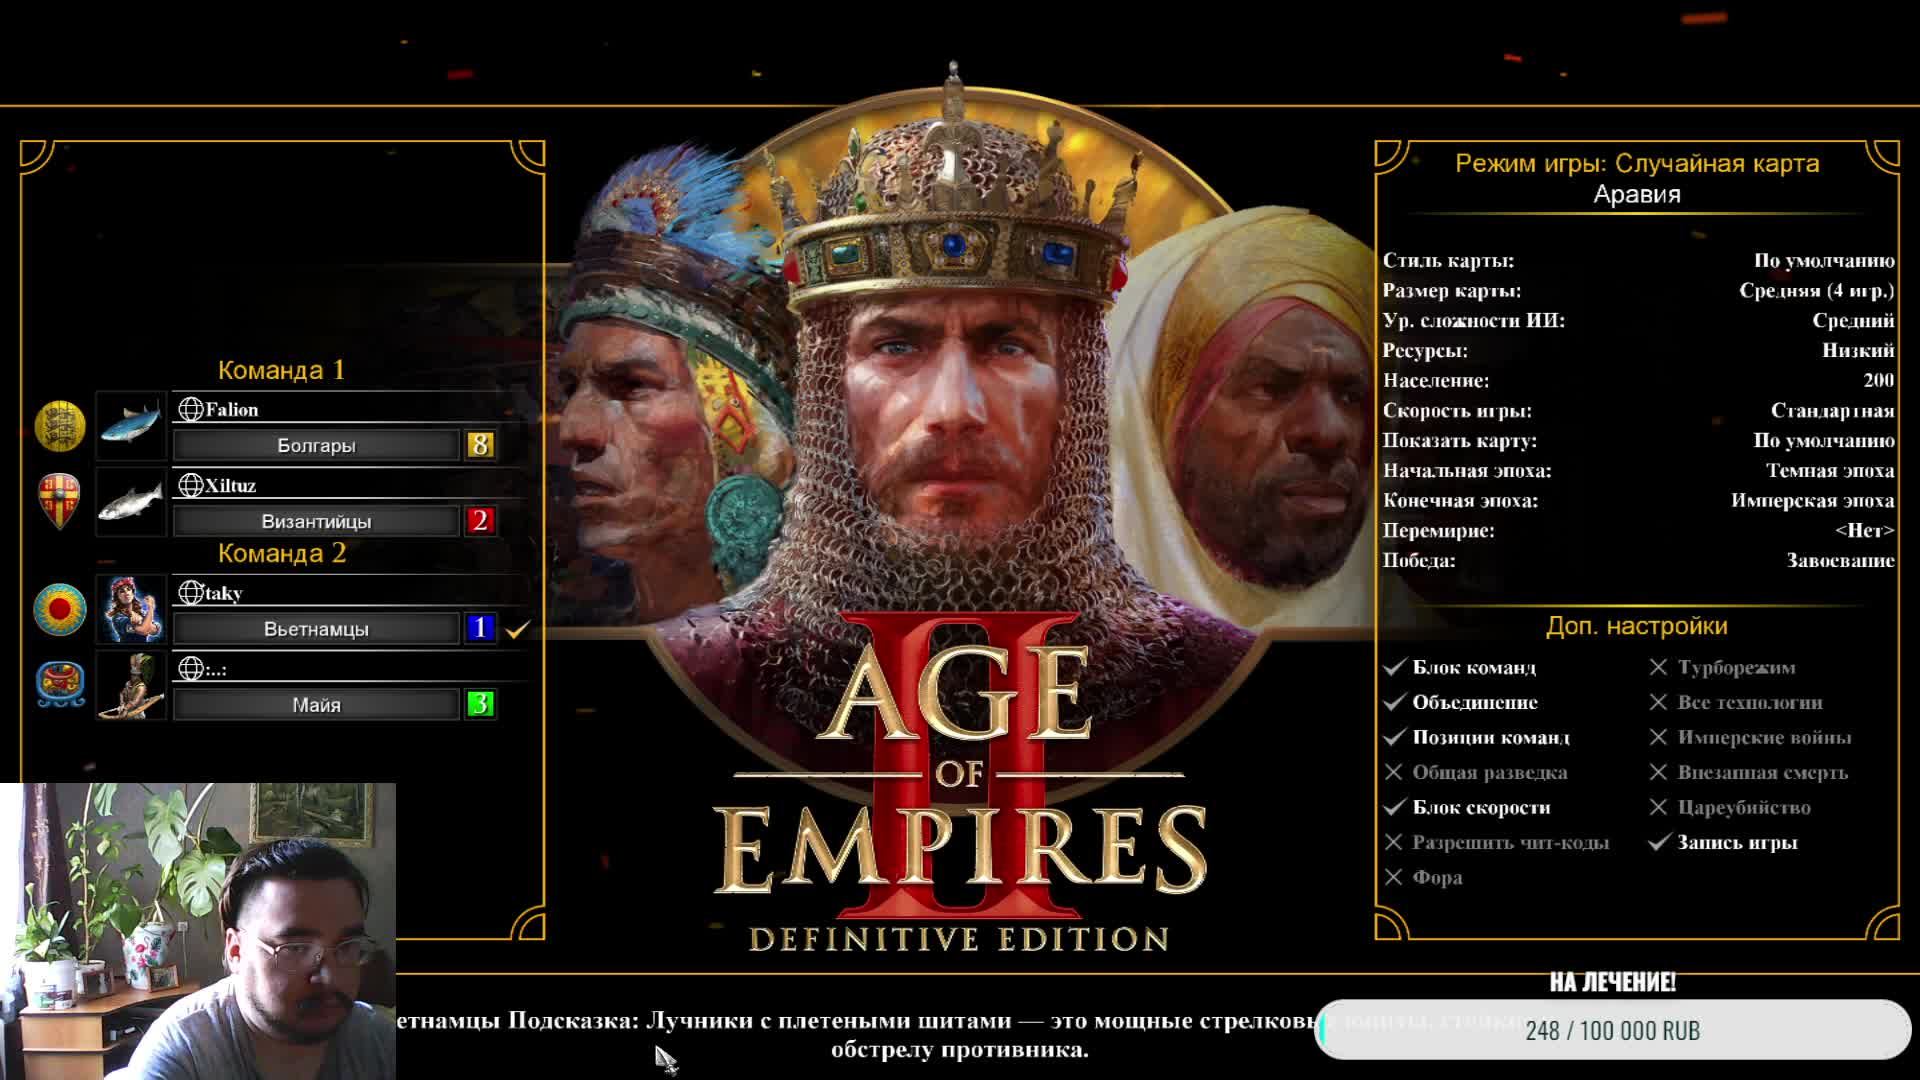1920x1080 pixels.
Task: Click the Команда 1 heading
Action: point(281,370)
